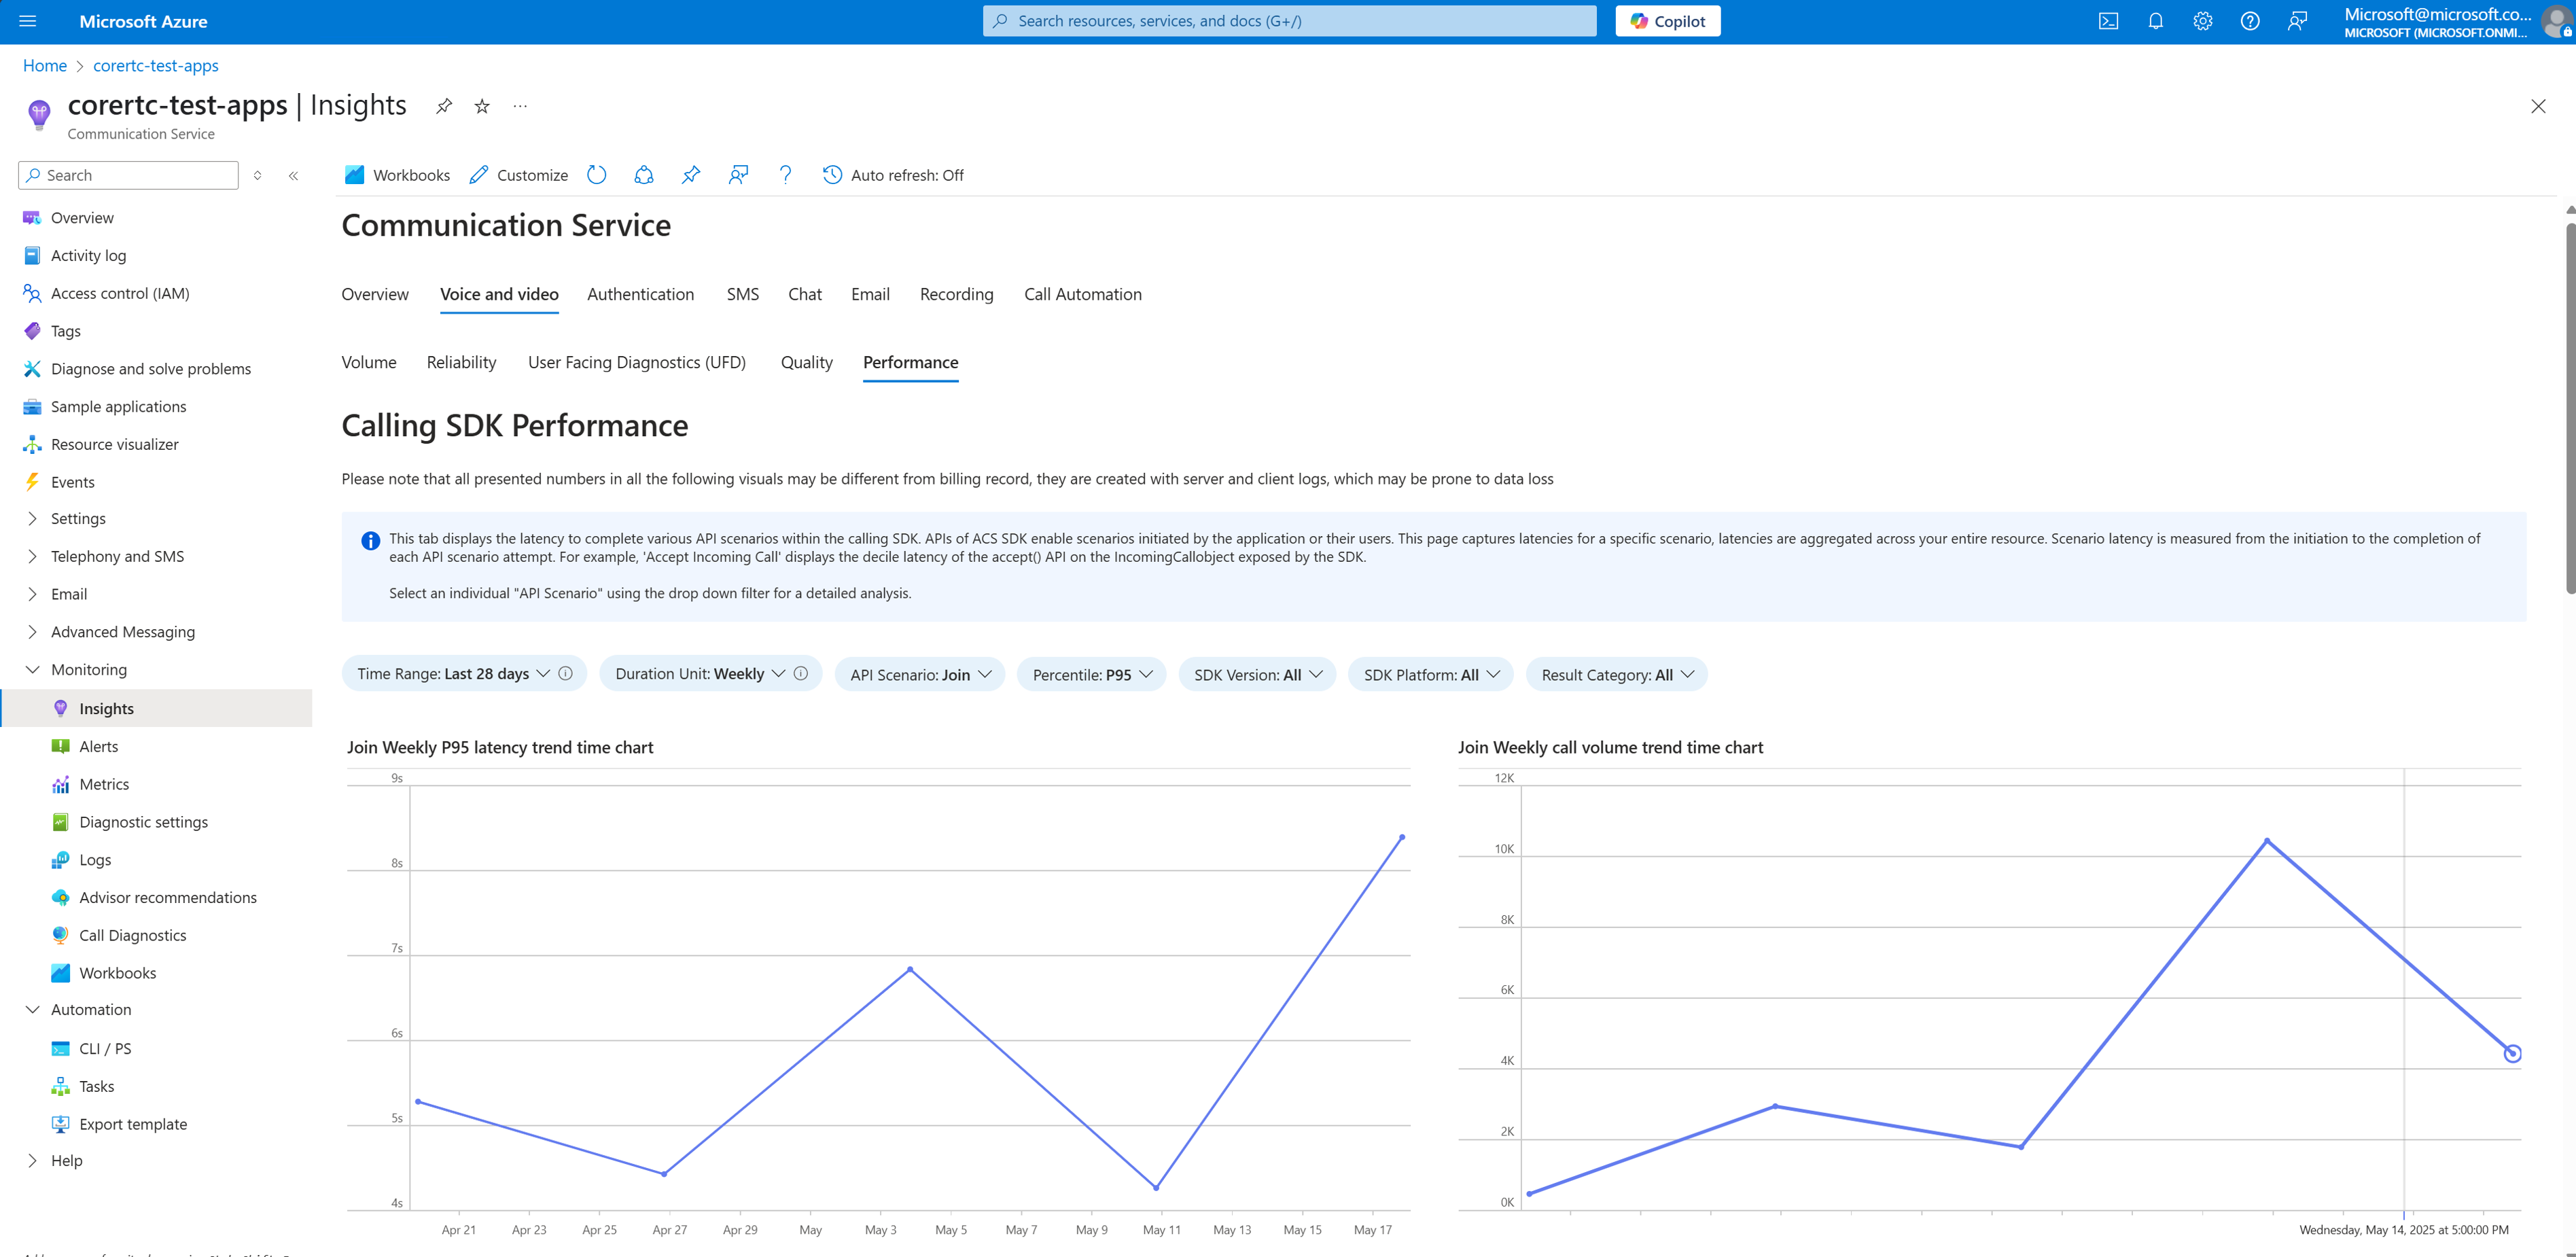
Task: Open Metrics in the Monitoring section
Action: (x=104, y=784)
